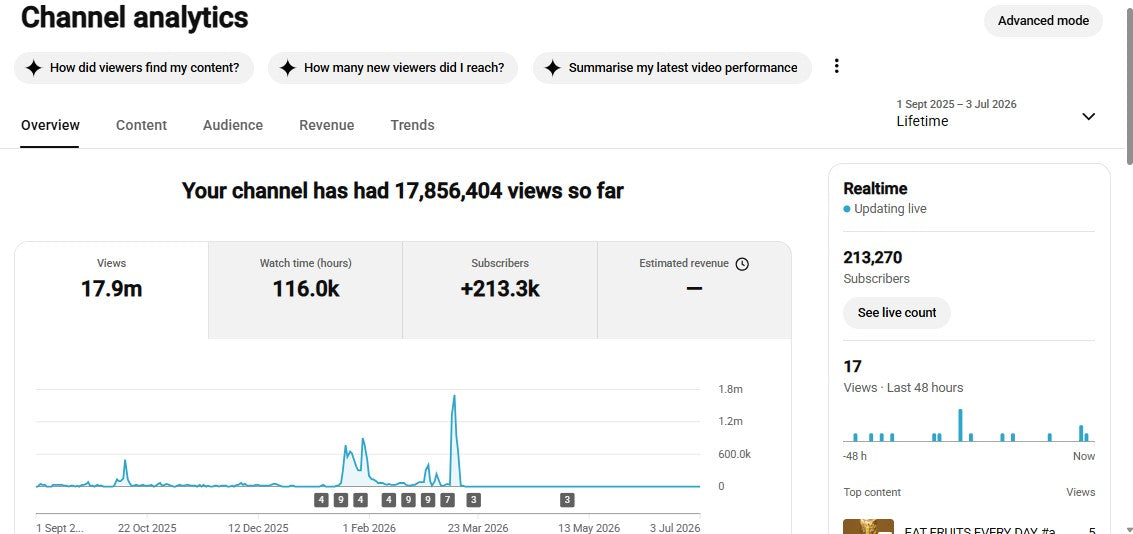Ask 'How many new viewers did I reach?'
This screenshot has height=534, width=1133.
tap(392, 68)
